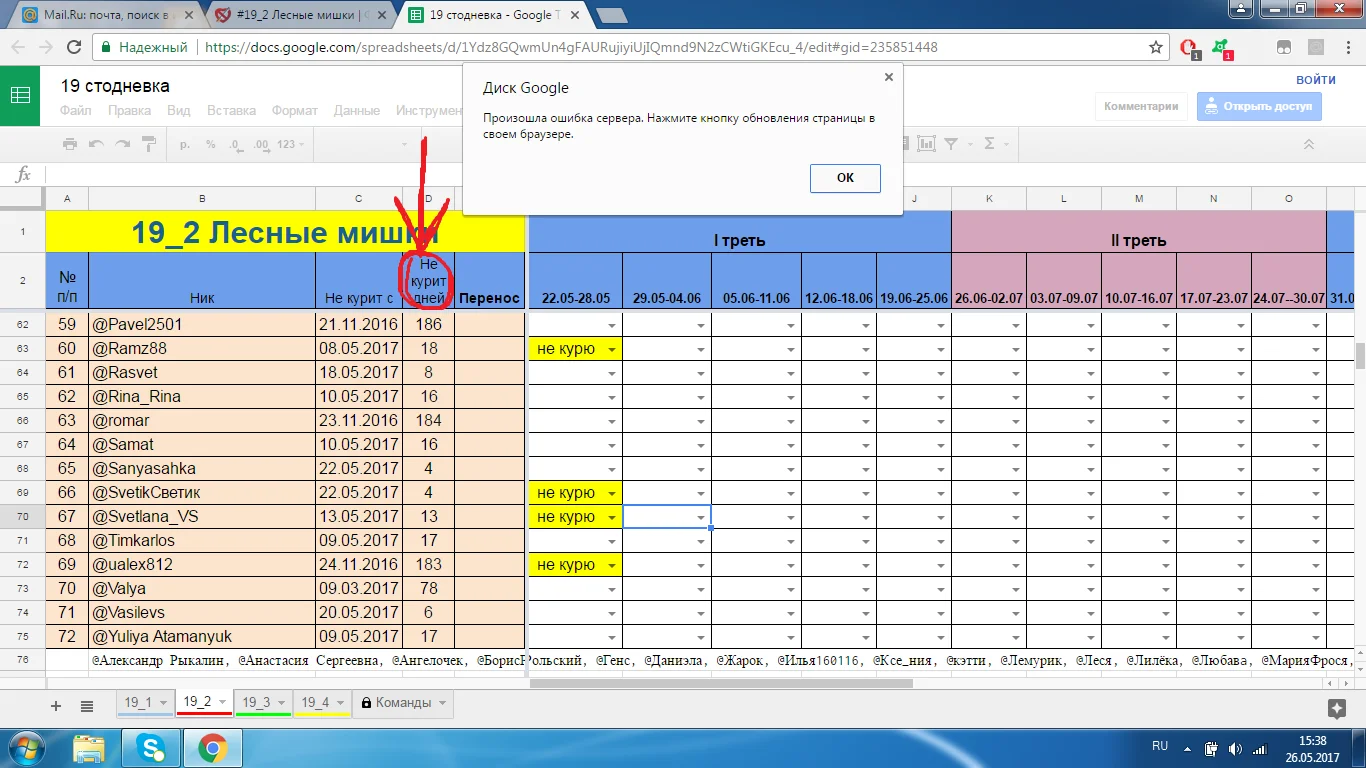Click the filter funnel icon
This screenshot has height=768, width=1366.
click(x=952, y=144)
